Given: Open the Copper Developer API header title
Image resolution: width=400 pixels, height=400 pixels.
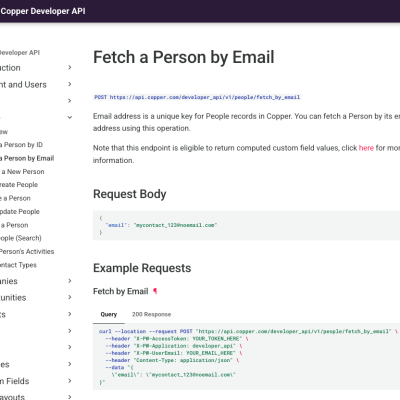Looking at the screenshot, I should tap(43, 11).
